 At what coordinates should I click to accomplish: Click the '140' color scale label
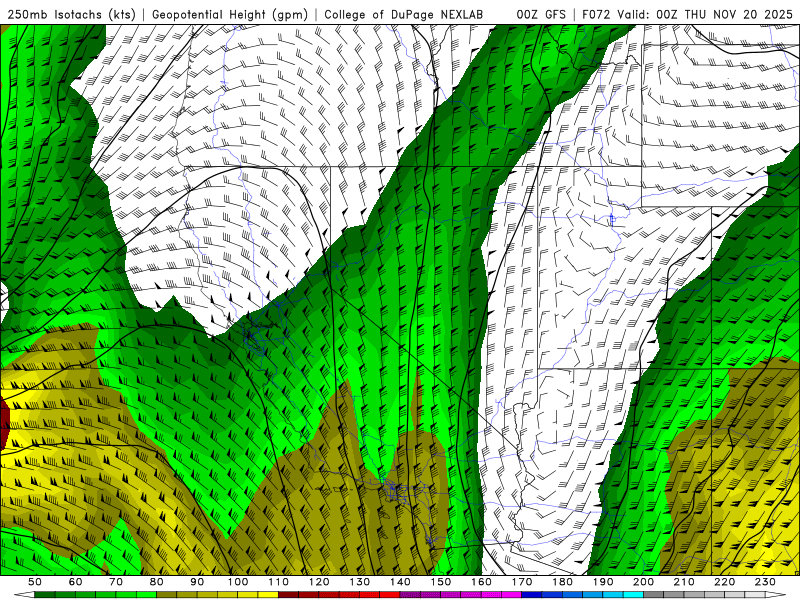coord(400,582)
